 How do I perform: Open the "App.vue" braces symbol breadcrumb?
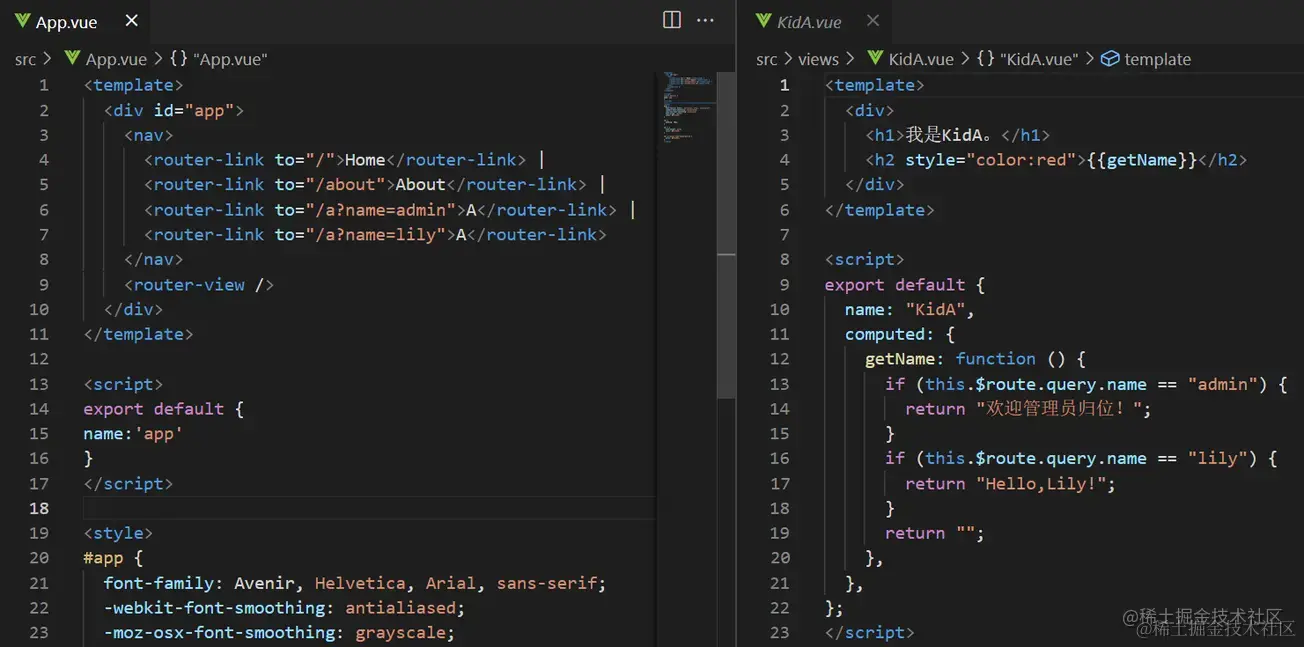point(218,59)
